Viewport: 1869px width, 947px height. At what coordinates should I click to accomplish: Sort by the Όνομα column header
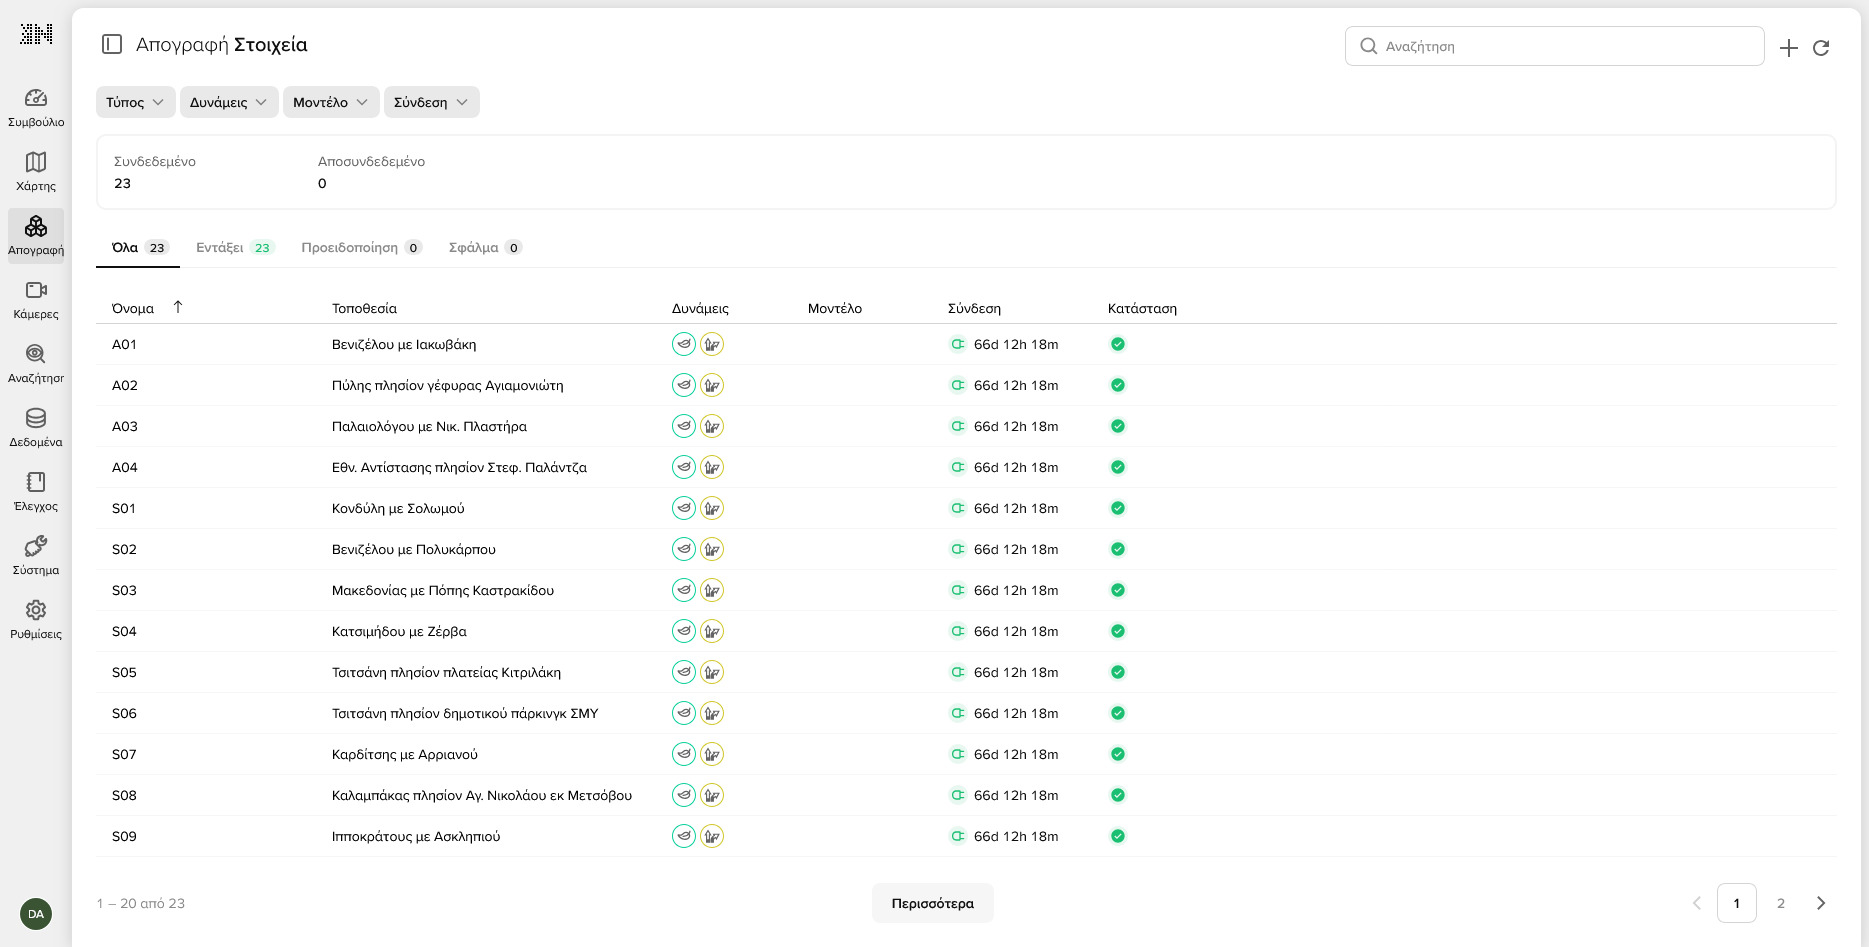pyautogui.click(x=133, y=308)
